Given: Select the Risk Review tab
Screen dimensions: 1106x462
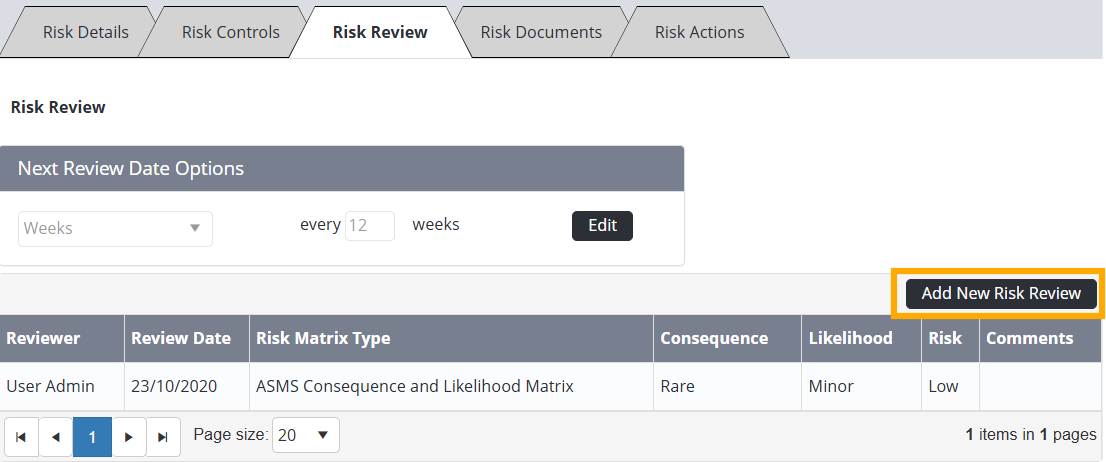Looking at the screenshot, I should [380, 32].
